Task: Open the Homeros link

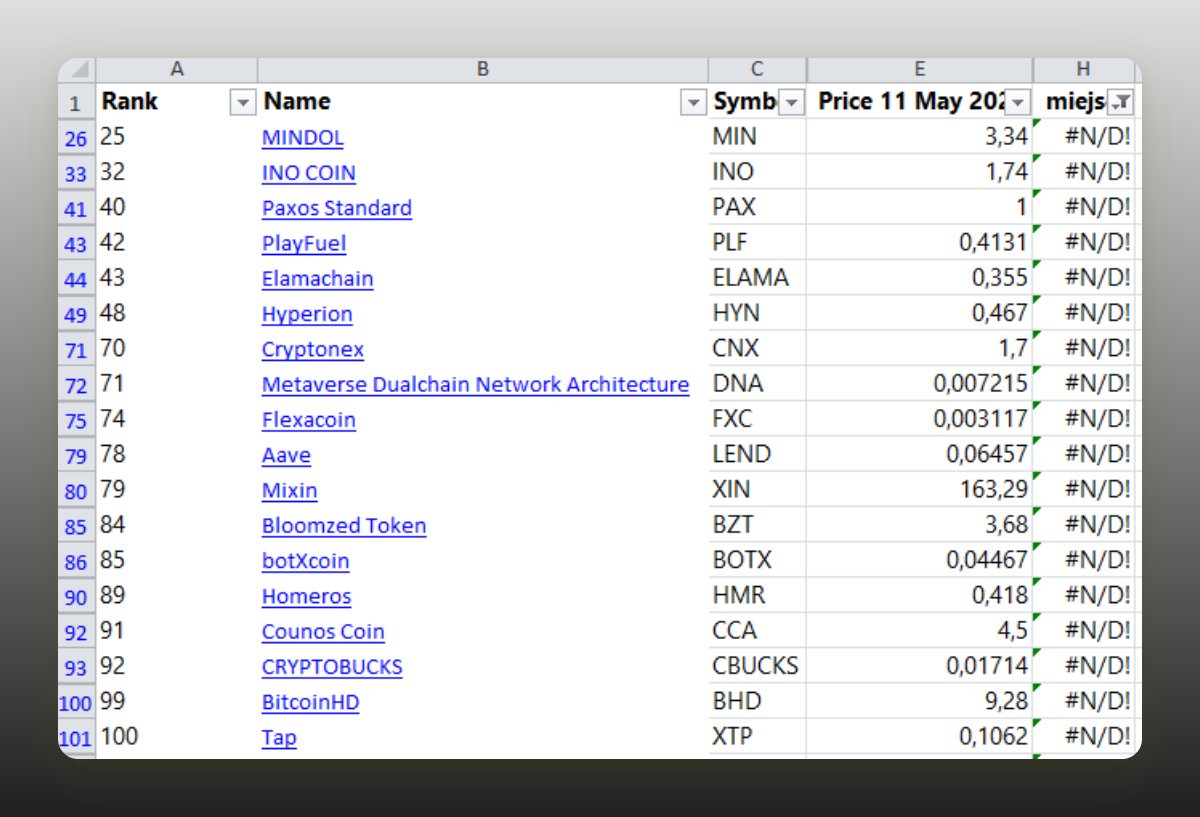Action: (307, 597)
